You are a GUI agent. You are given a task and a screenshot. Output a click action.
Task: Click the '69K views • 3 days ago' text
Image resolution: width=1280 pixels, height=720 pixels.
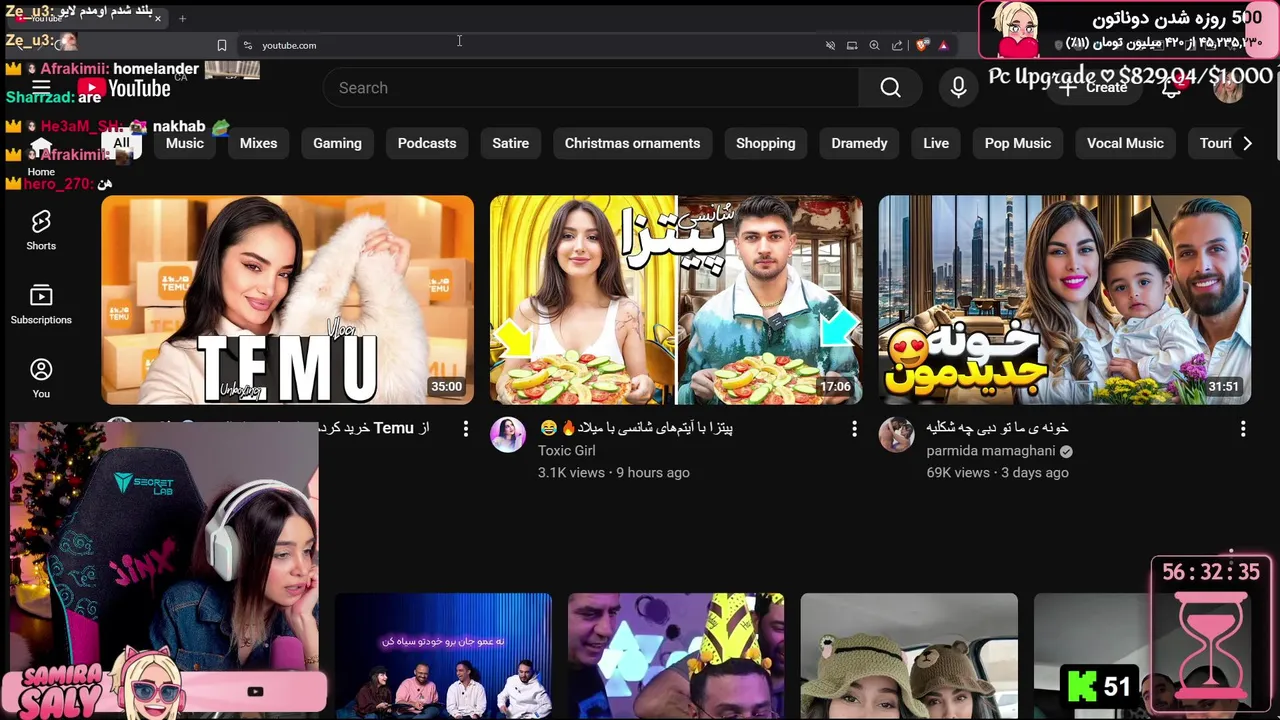coord(997,473)
